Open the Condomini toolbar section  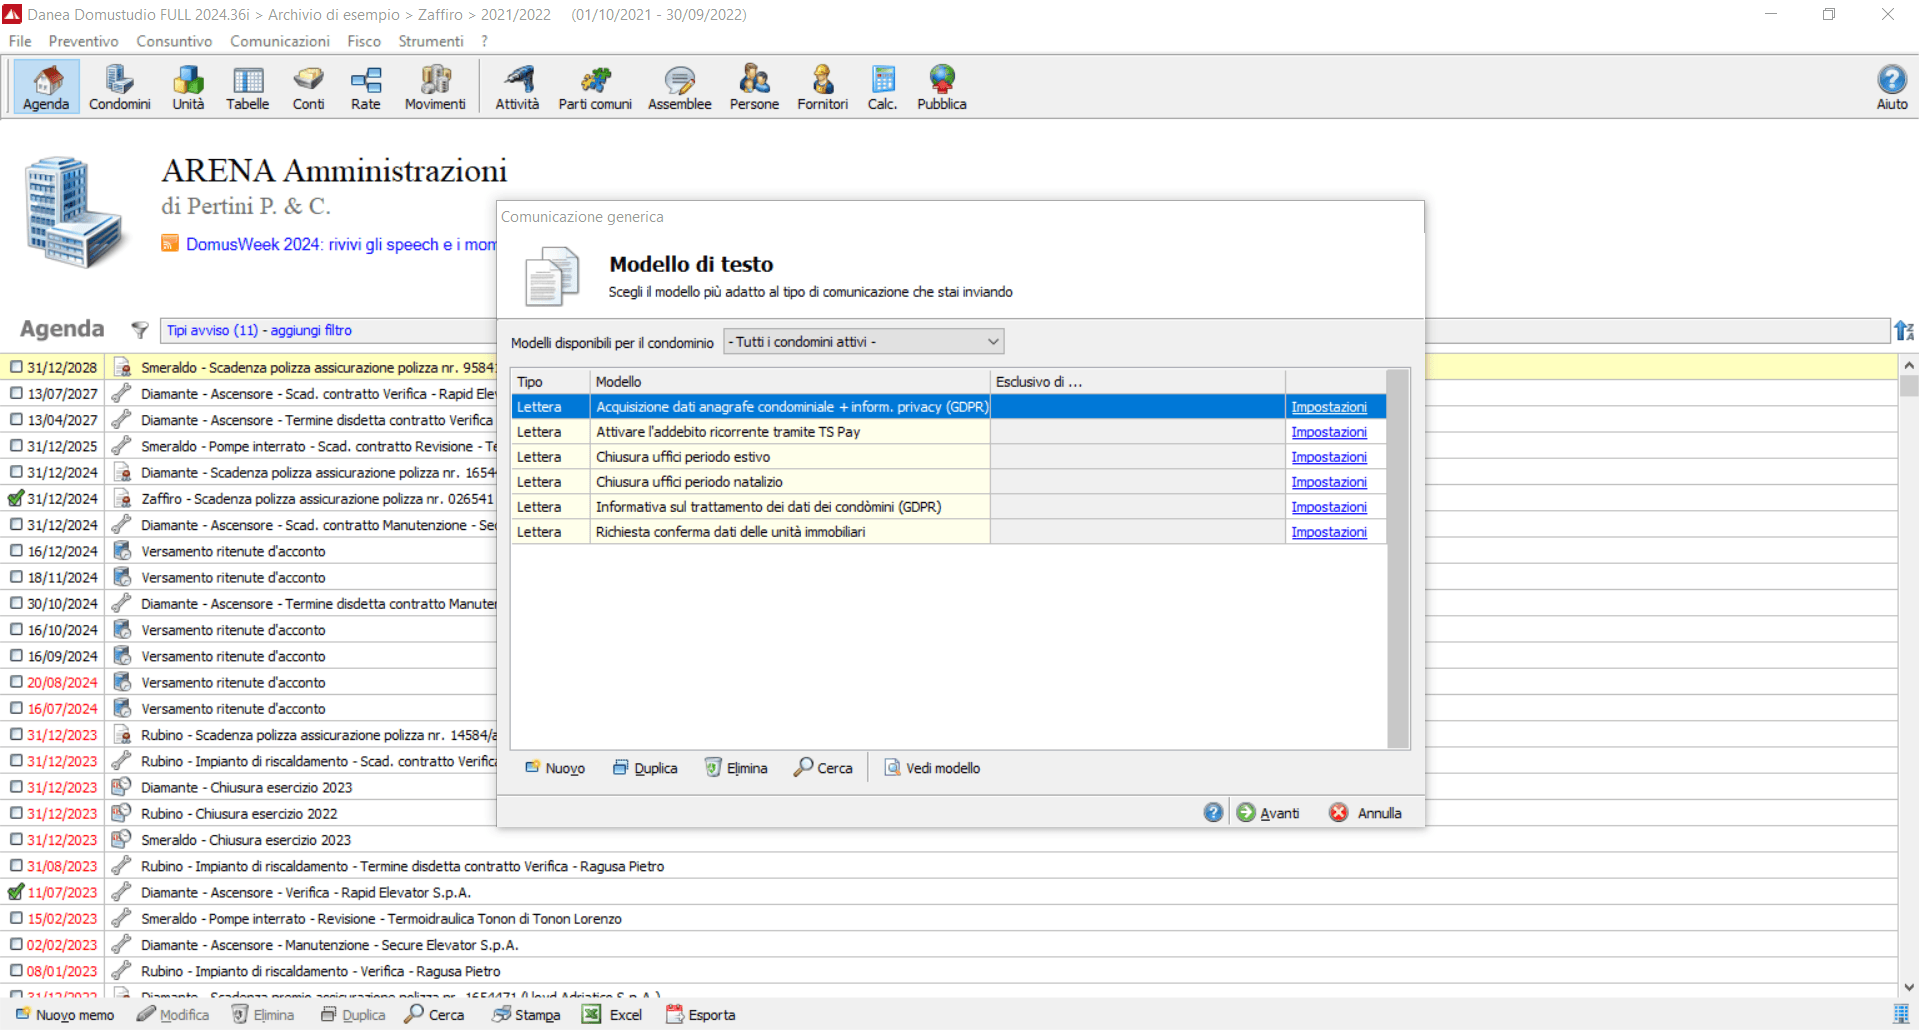click(x=119, y=87)
